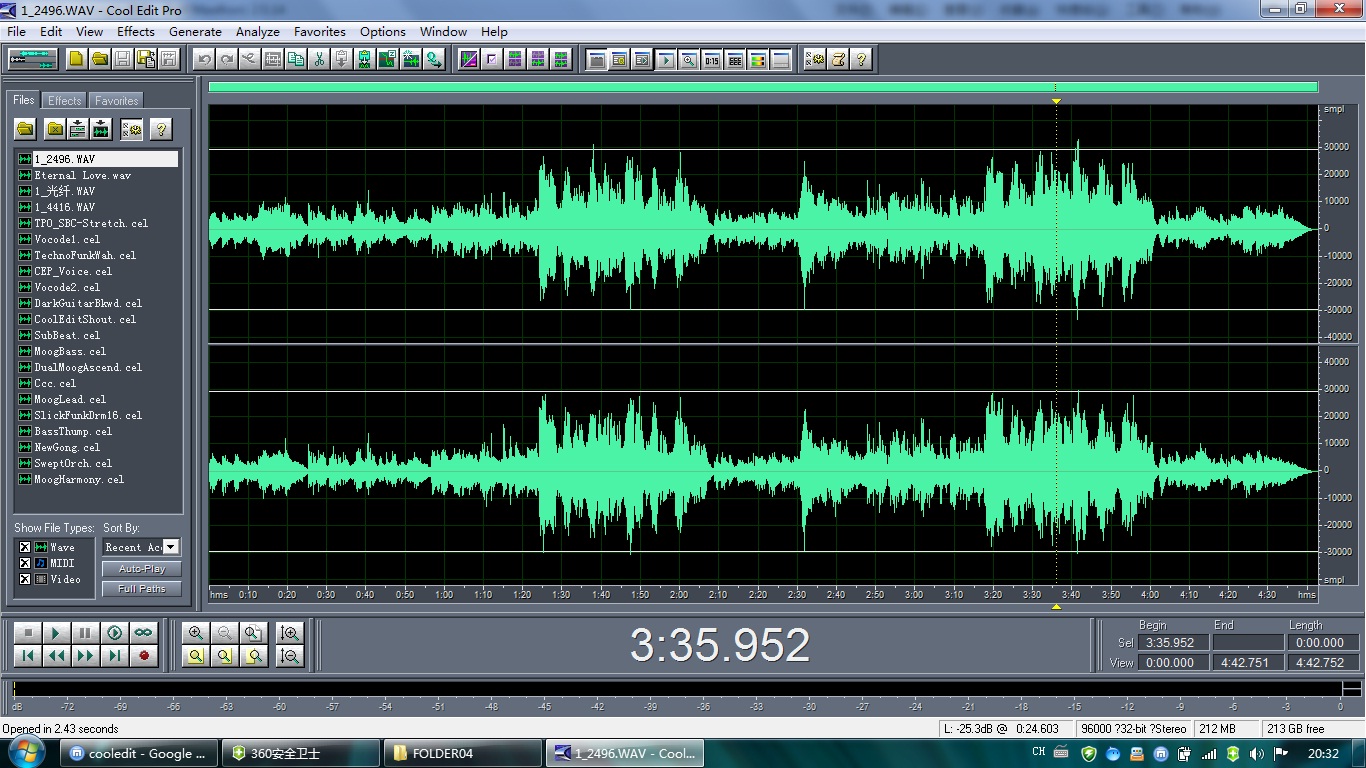
Task: Open the Generate menu
Action: [195, 31]
